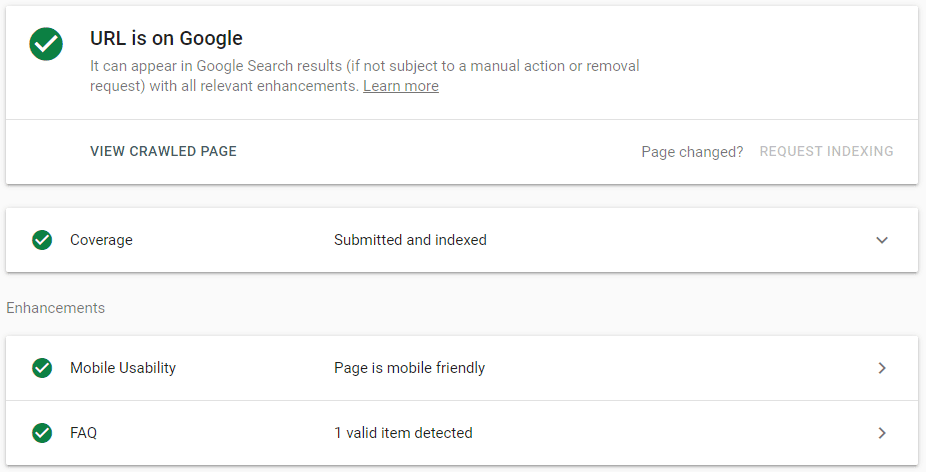Image resolution: width=926 pixels, height=472 pixels.
Task: Click the Page changed? text
Action: (x=692, y=152)
